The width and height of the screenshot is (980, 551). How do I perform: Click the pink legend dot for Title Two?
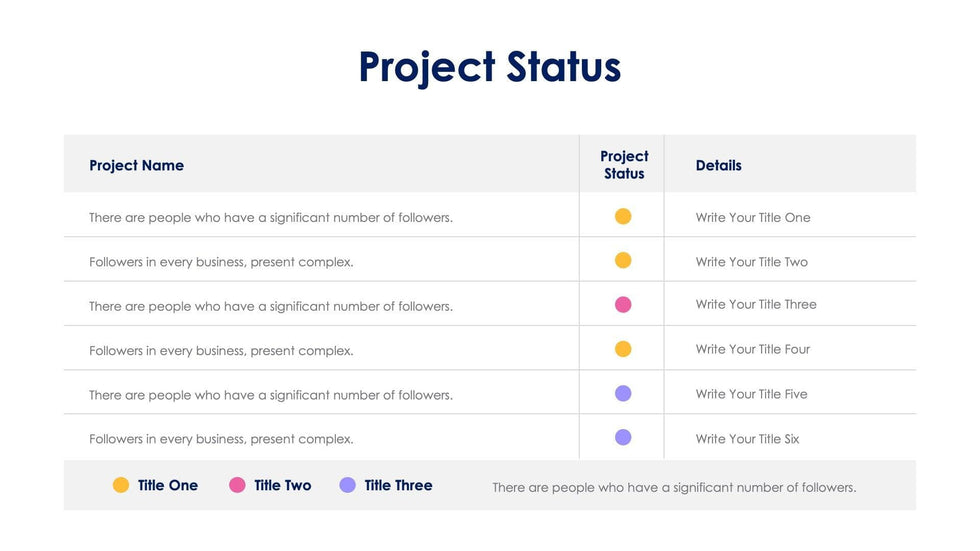coord(237,485)
